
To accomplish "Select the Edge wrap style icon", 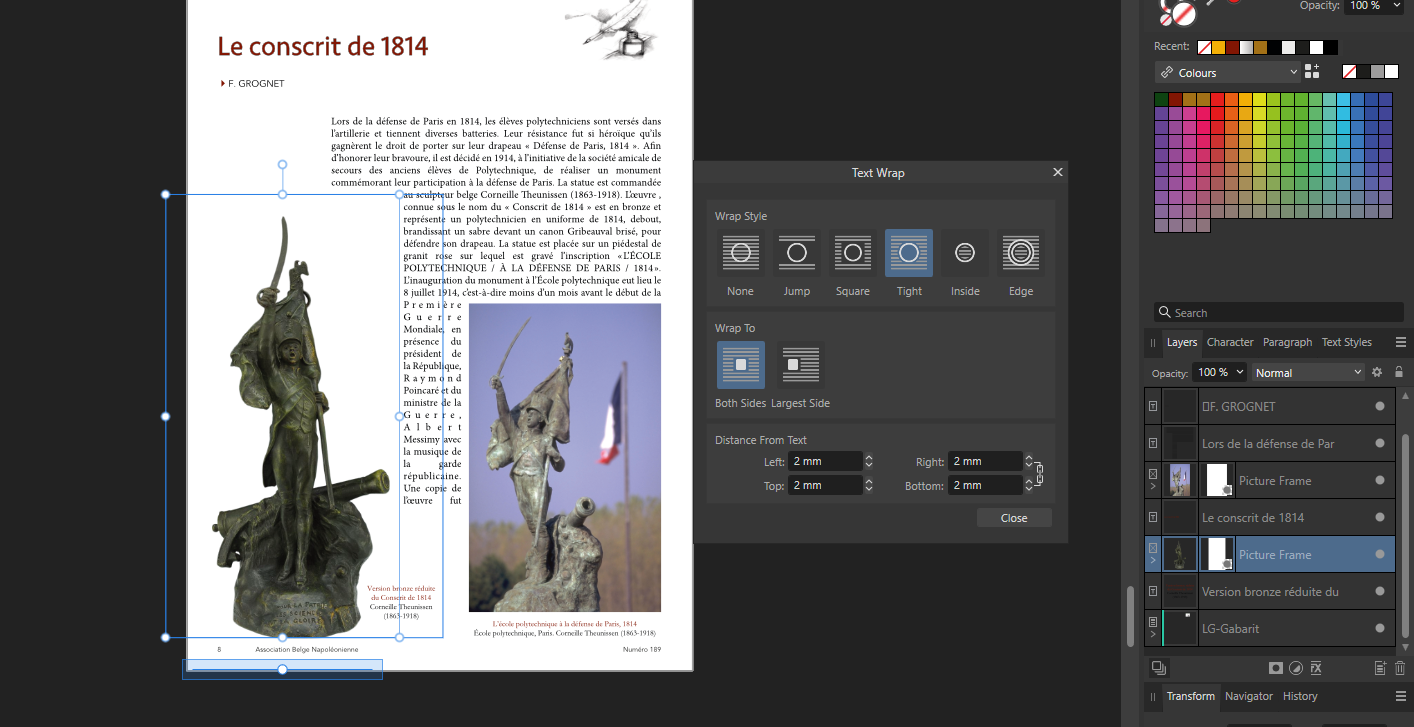I will click(1021, 253).
